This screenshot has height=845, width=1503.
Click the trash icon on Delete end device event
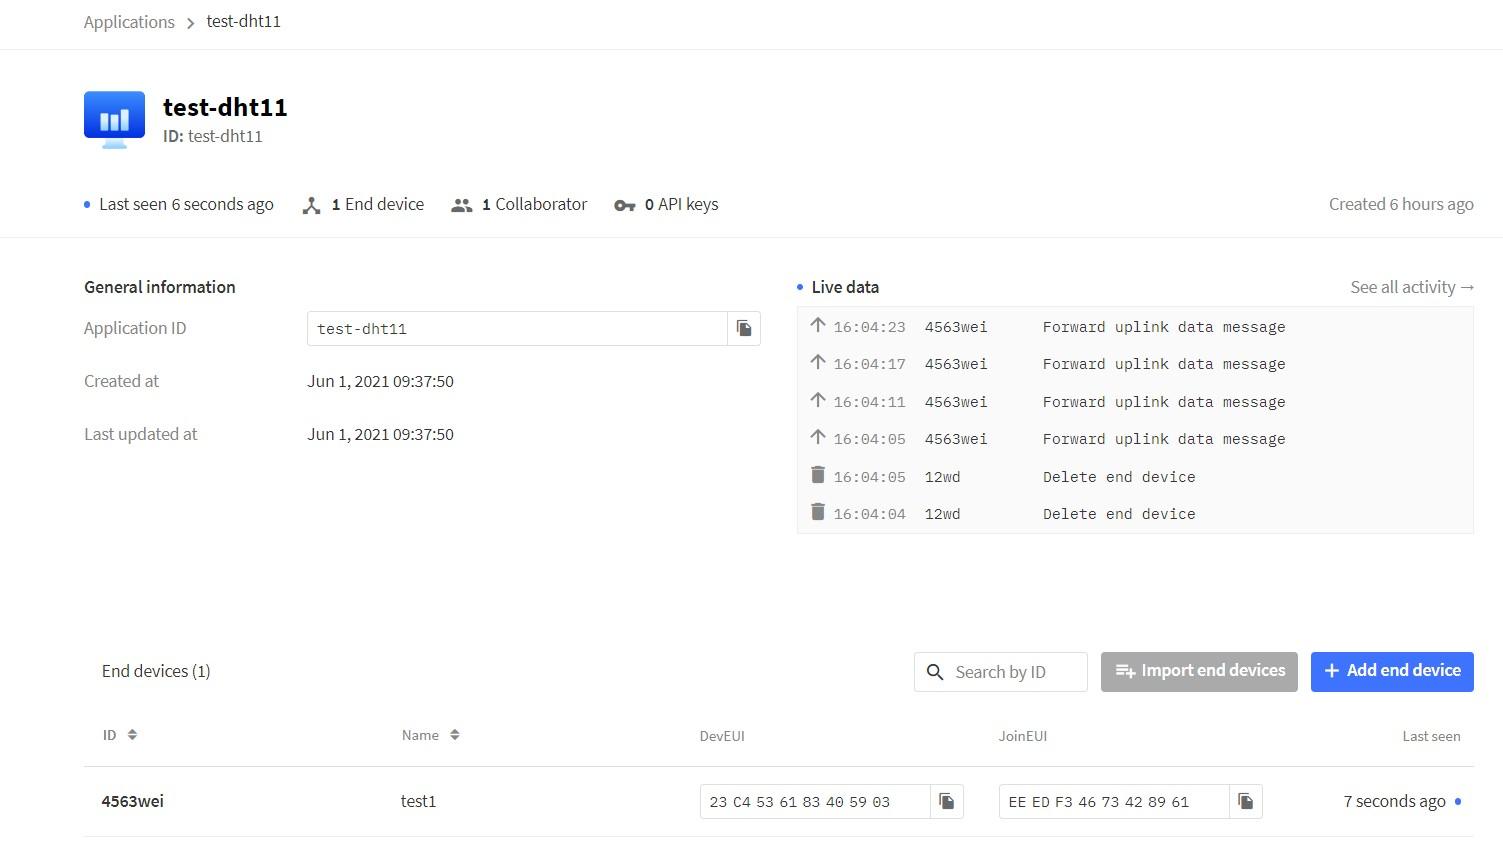point(818,475)
